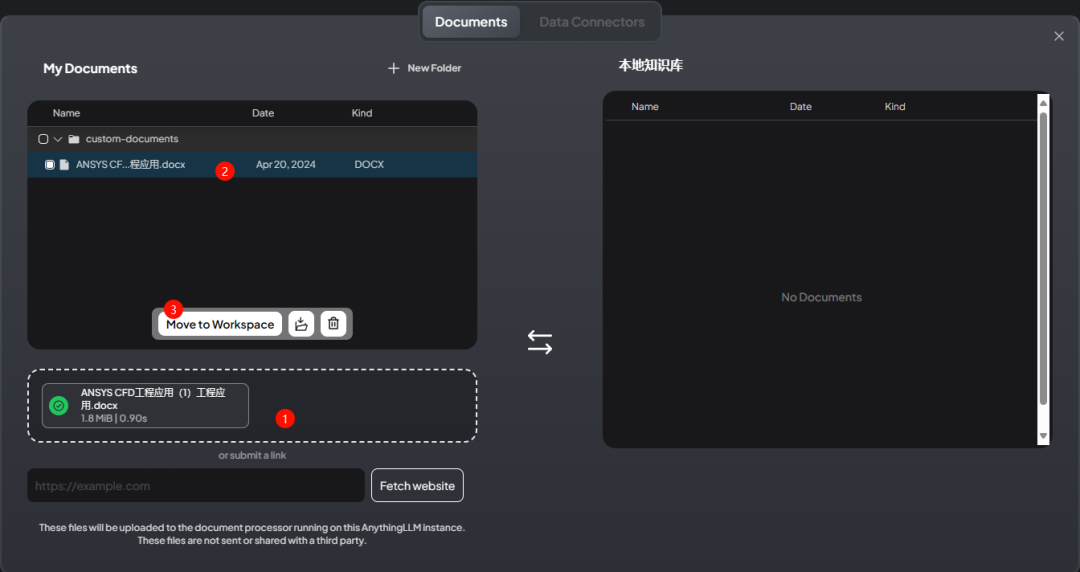Click the green checkmark upload status icon
The image size is (1080, 572).
point(59,406)
